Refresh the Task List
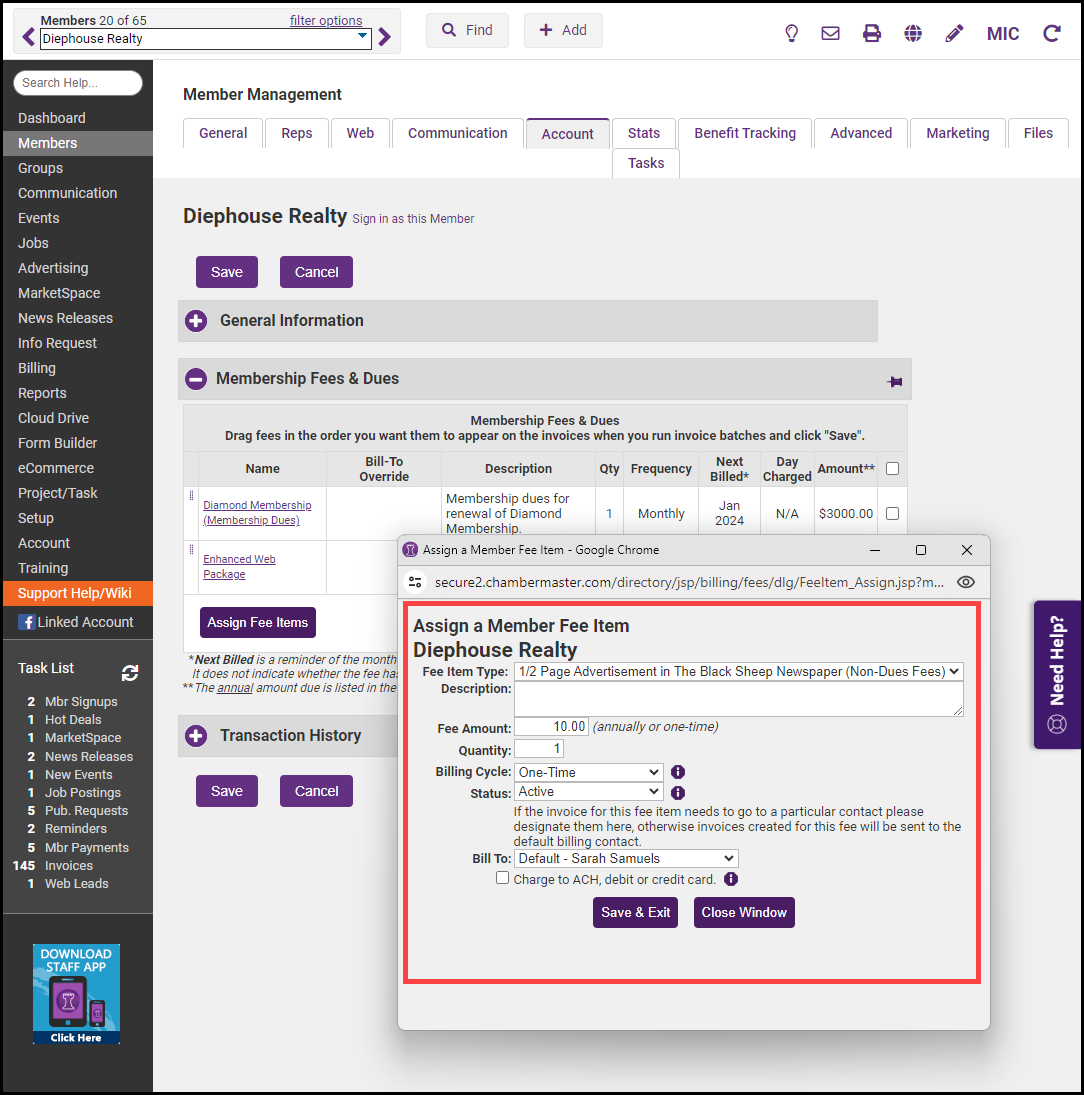The height and width of the screenshot is (1095, 1084). [130, 673]
